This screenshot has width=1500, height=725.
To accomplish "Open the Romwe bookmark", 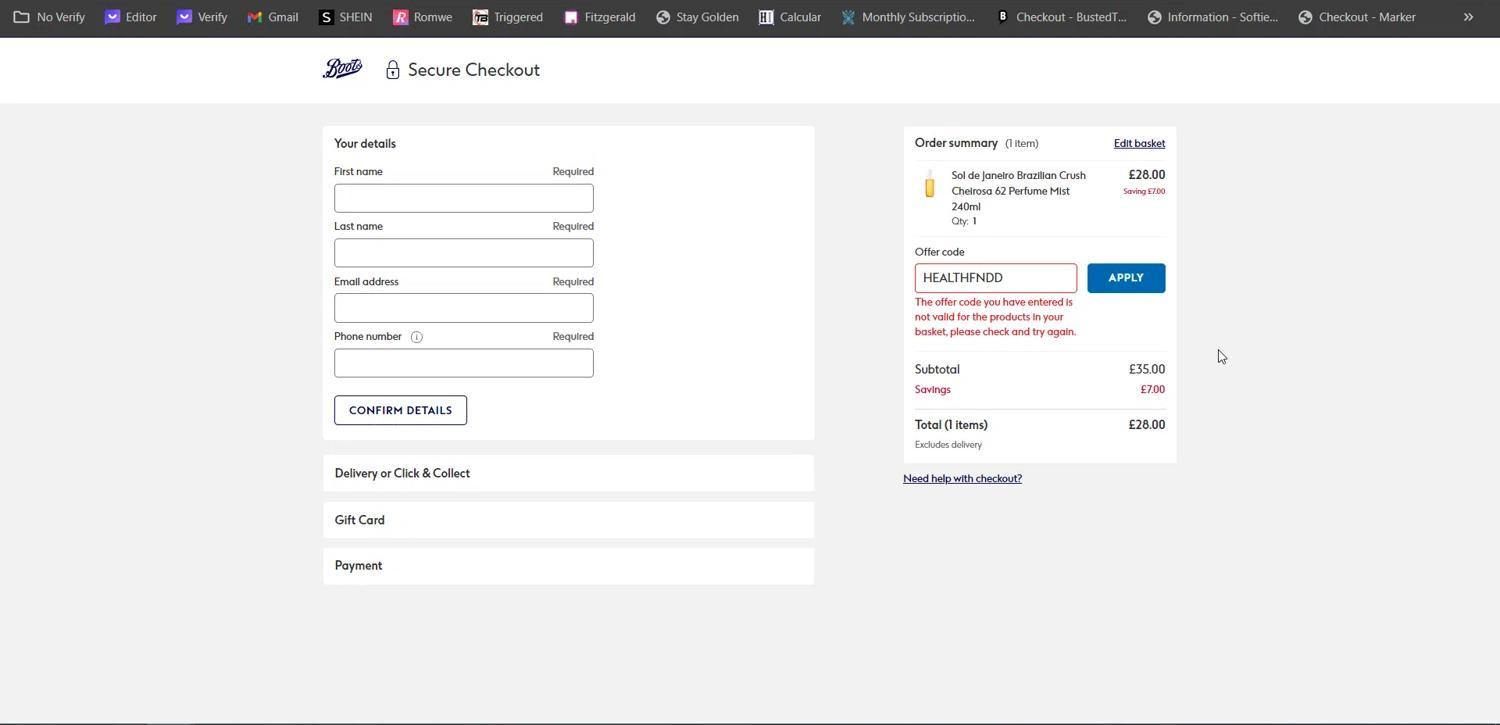I will [x=422, y=17].
